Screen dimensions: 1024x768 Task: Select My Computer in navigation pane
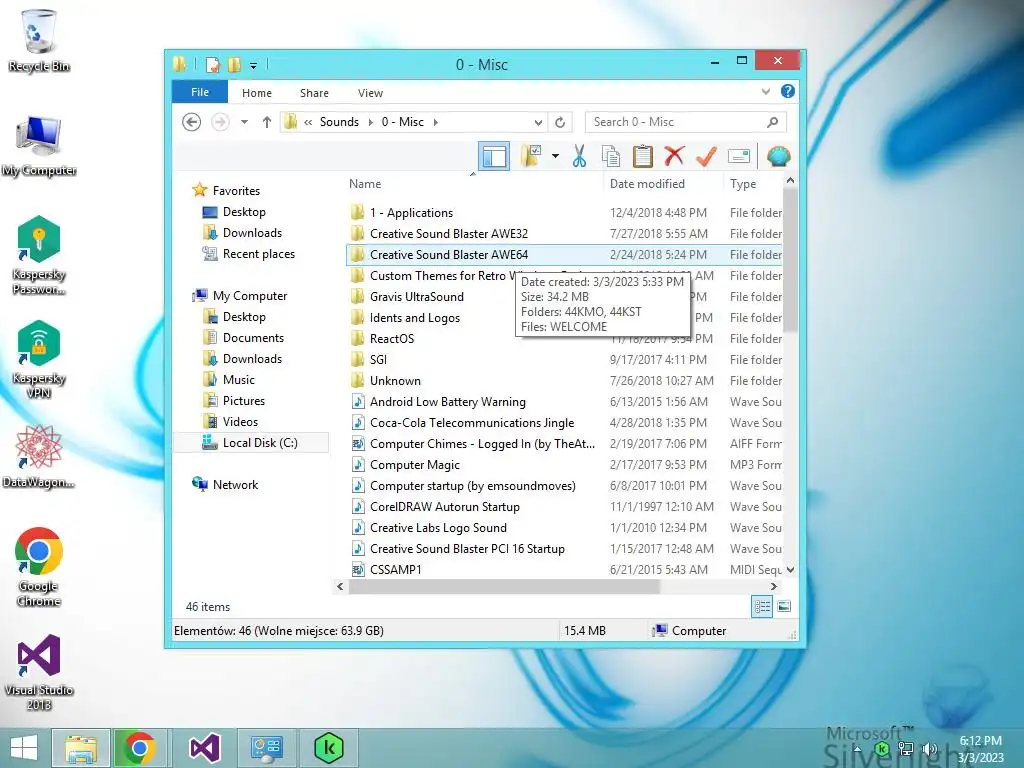249,296
